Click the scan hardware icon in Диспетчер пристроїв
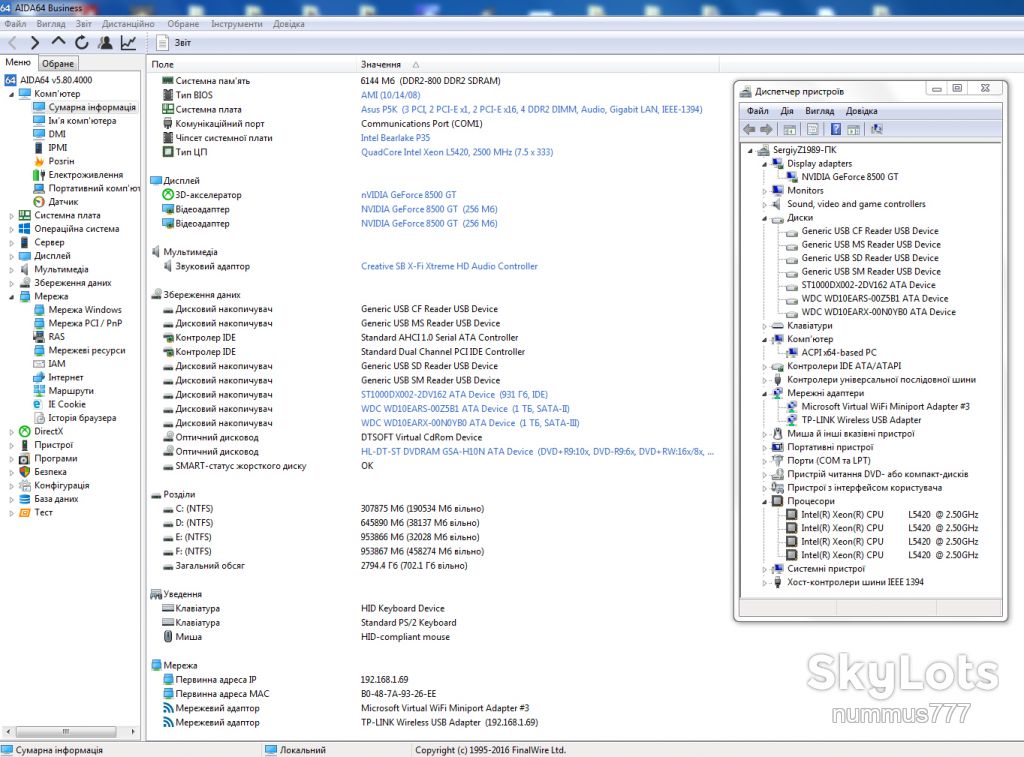1024x757 pixels. [876, 129]
